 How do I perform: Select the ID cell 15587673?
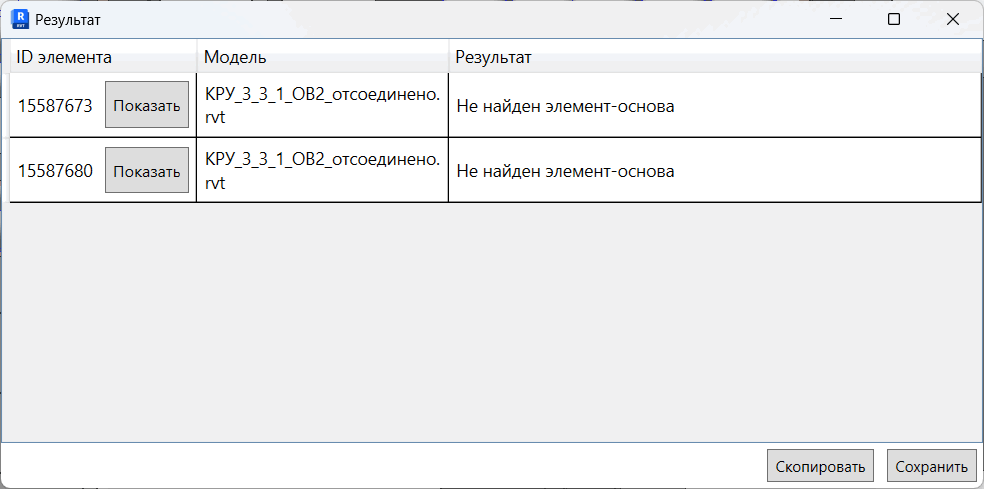(55, 106)
